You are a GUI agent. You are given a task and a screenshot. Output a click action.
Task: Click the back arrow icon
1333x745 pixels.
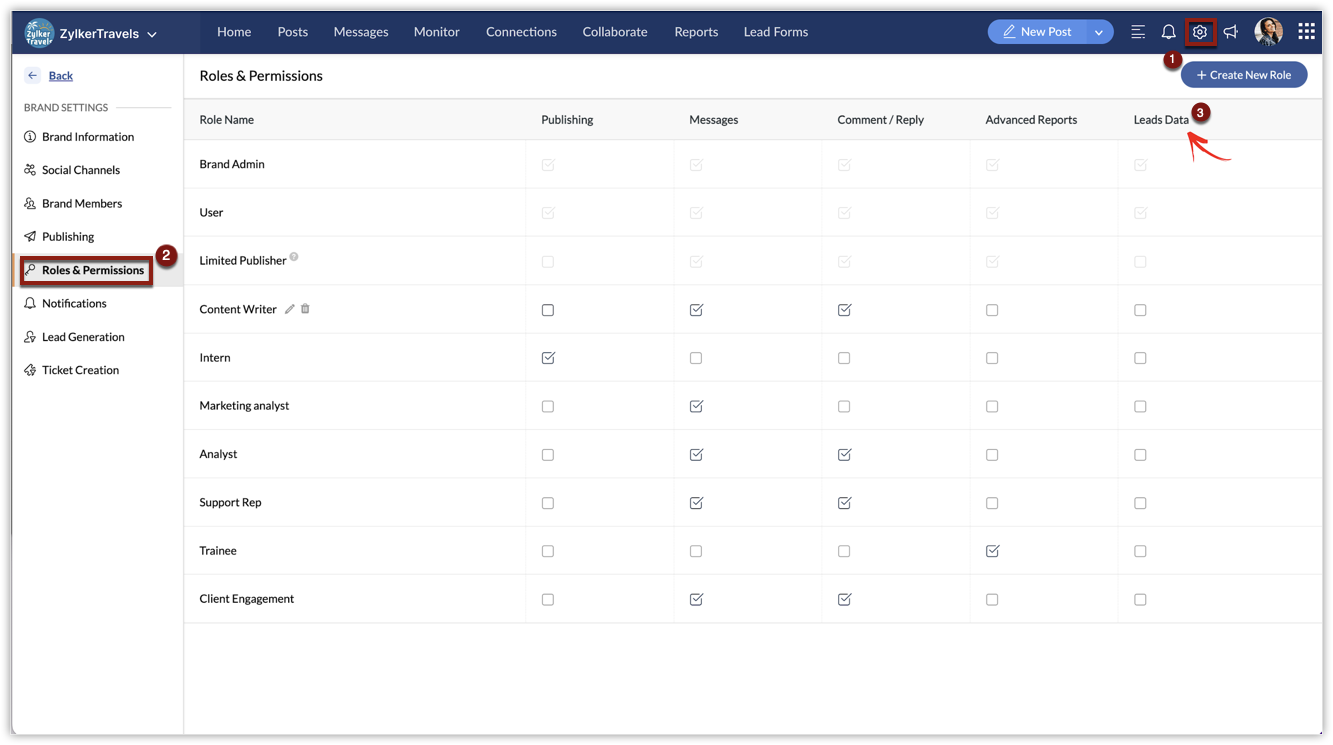tap(33, 76)
